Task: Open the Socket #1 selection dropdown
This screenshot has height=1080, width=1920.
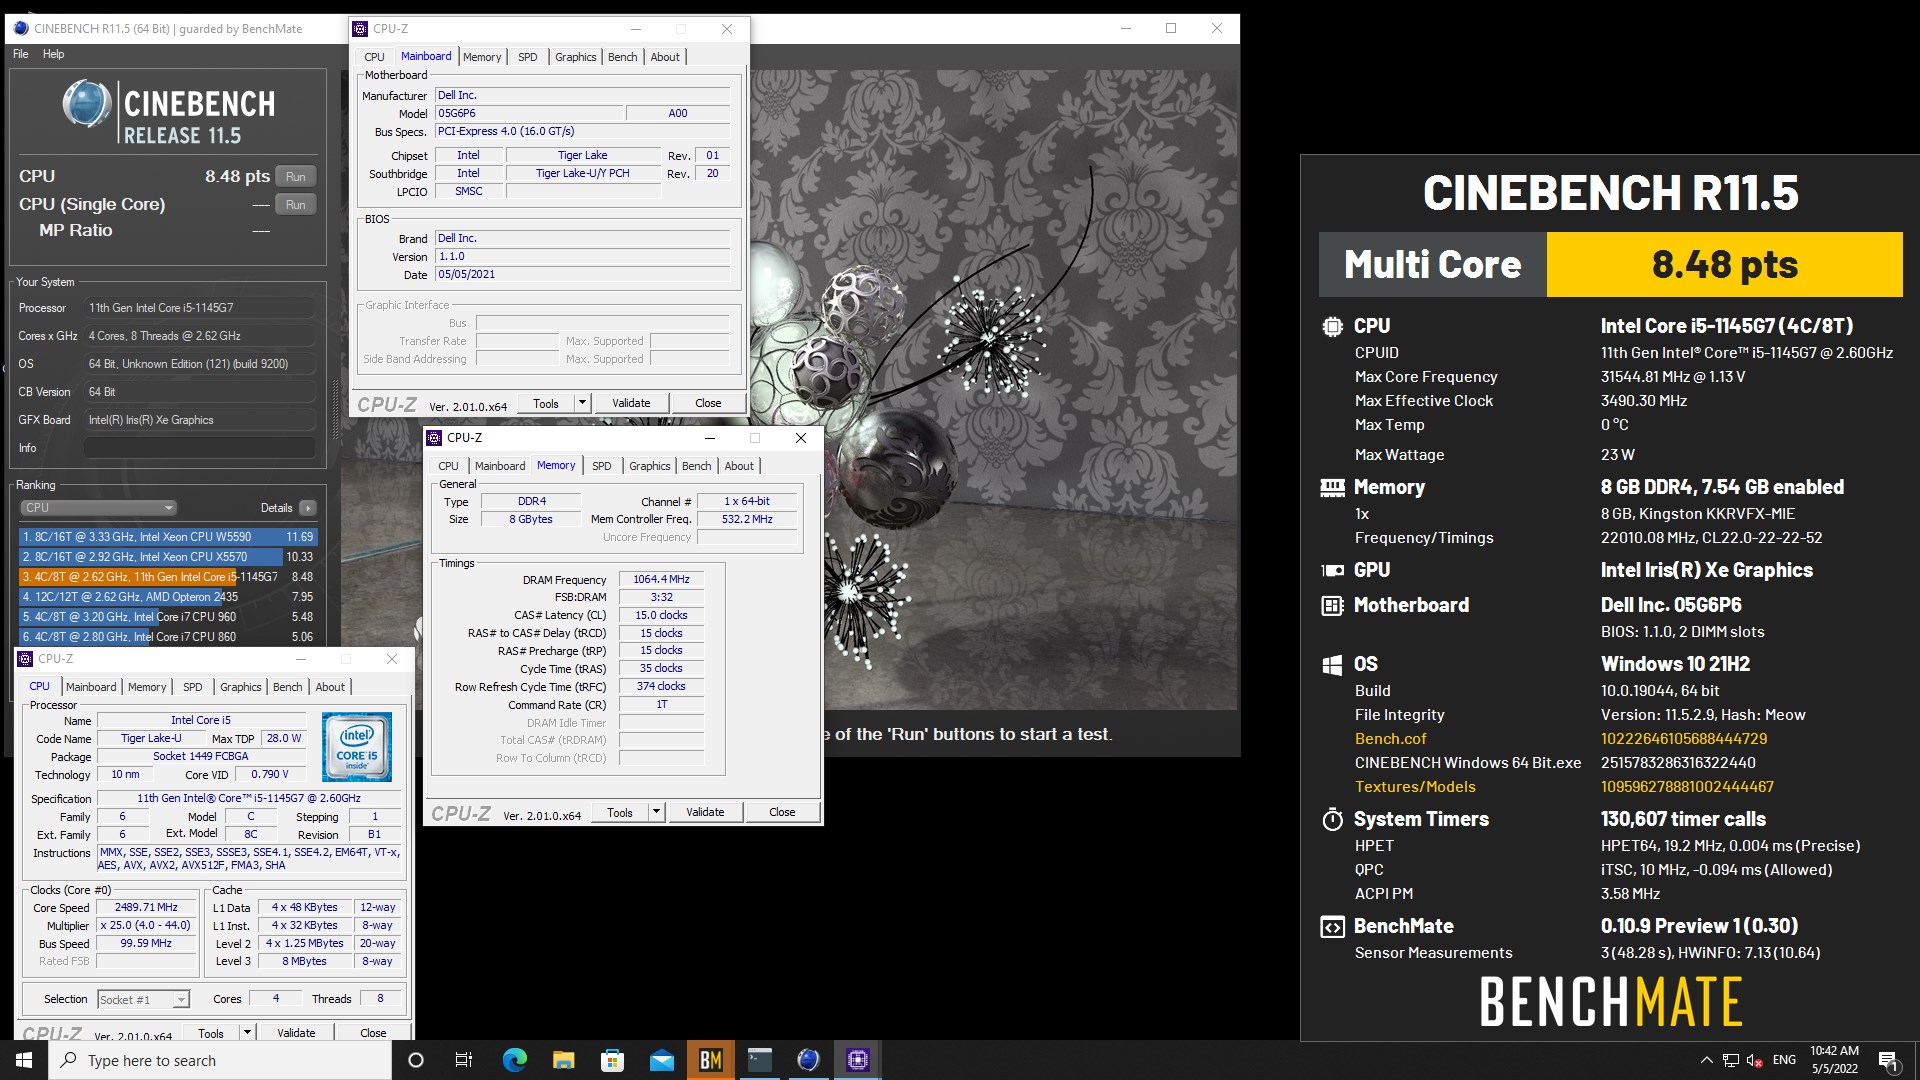Action: coord(144,1000)
